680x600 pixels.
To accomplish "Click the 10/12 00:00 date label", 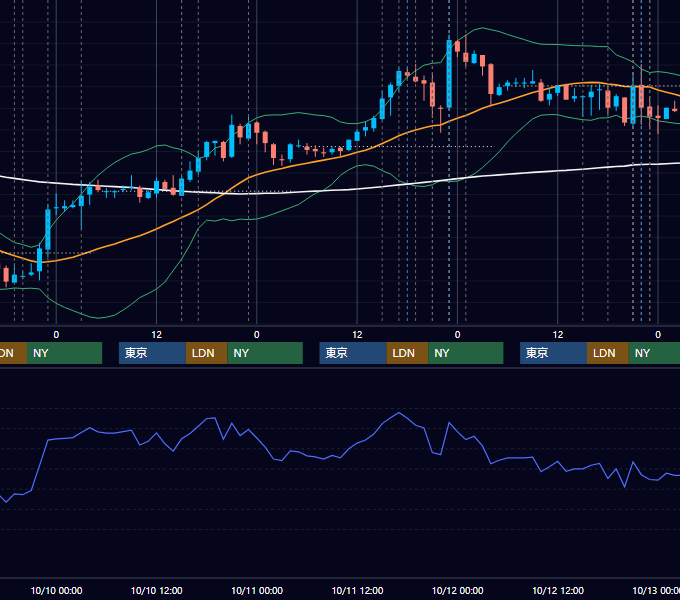I will (x=458, y=590).
